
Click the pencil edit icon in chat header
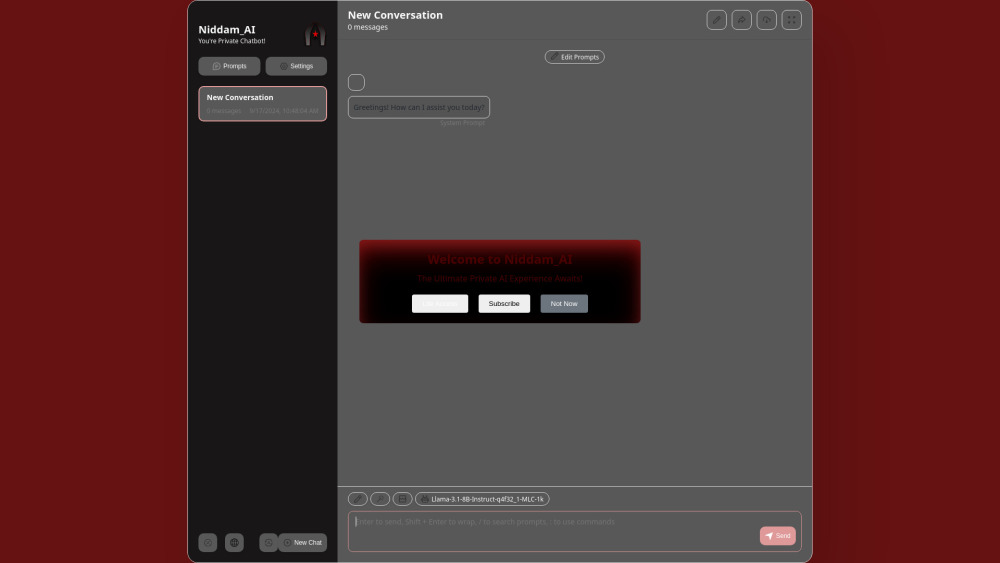716,20
